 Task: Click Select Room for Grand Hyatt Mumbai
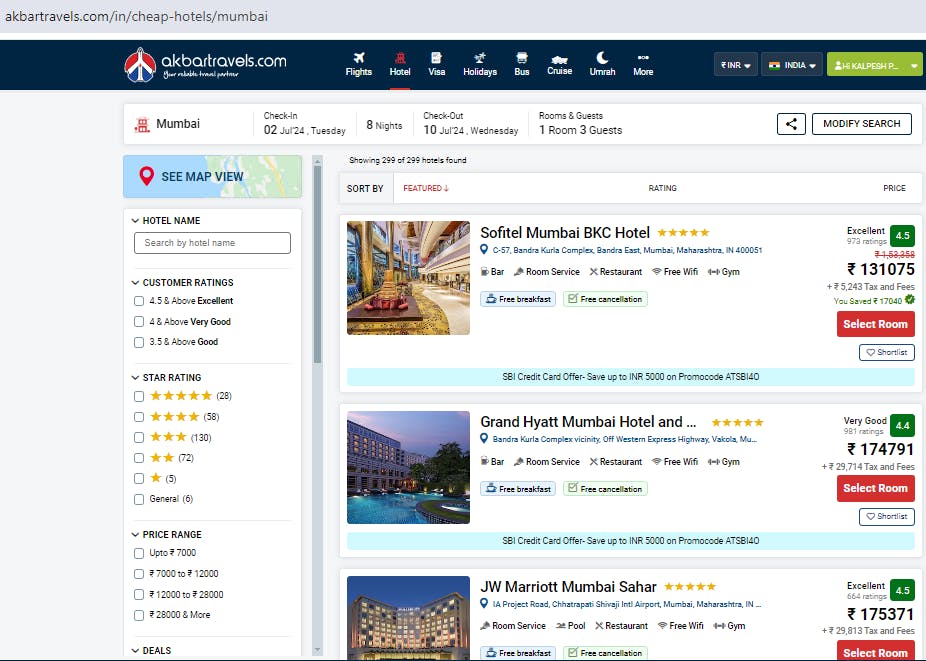pyautogui.click(x=875, y=488)
